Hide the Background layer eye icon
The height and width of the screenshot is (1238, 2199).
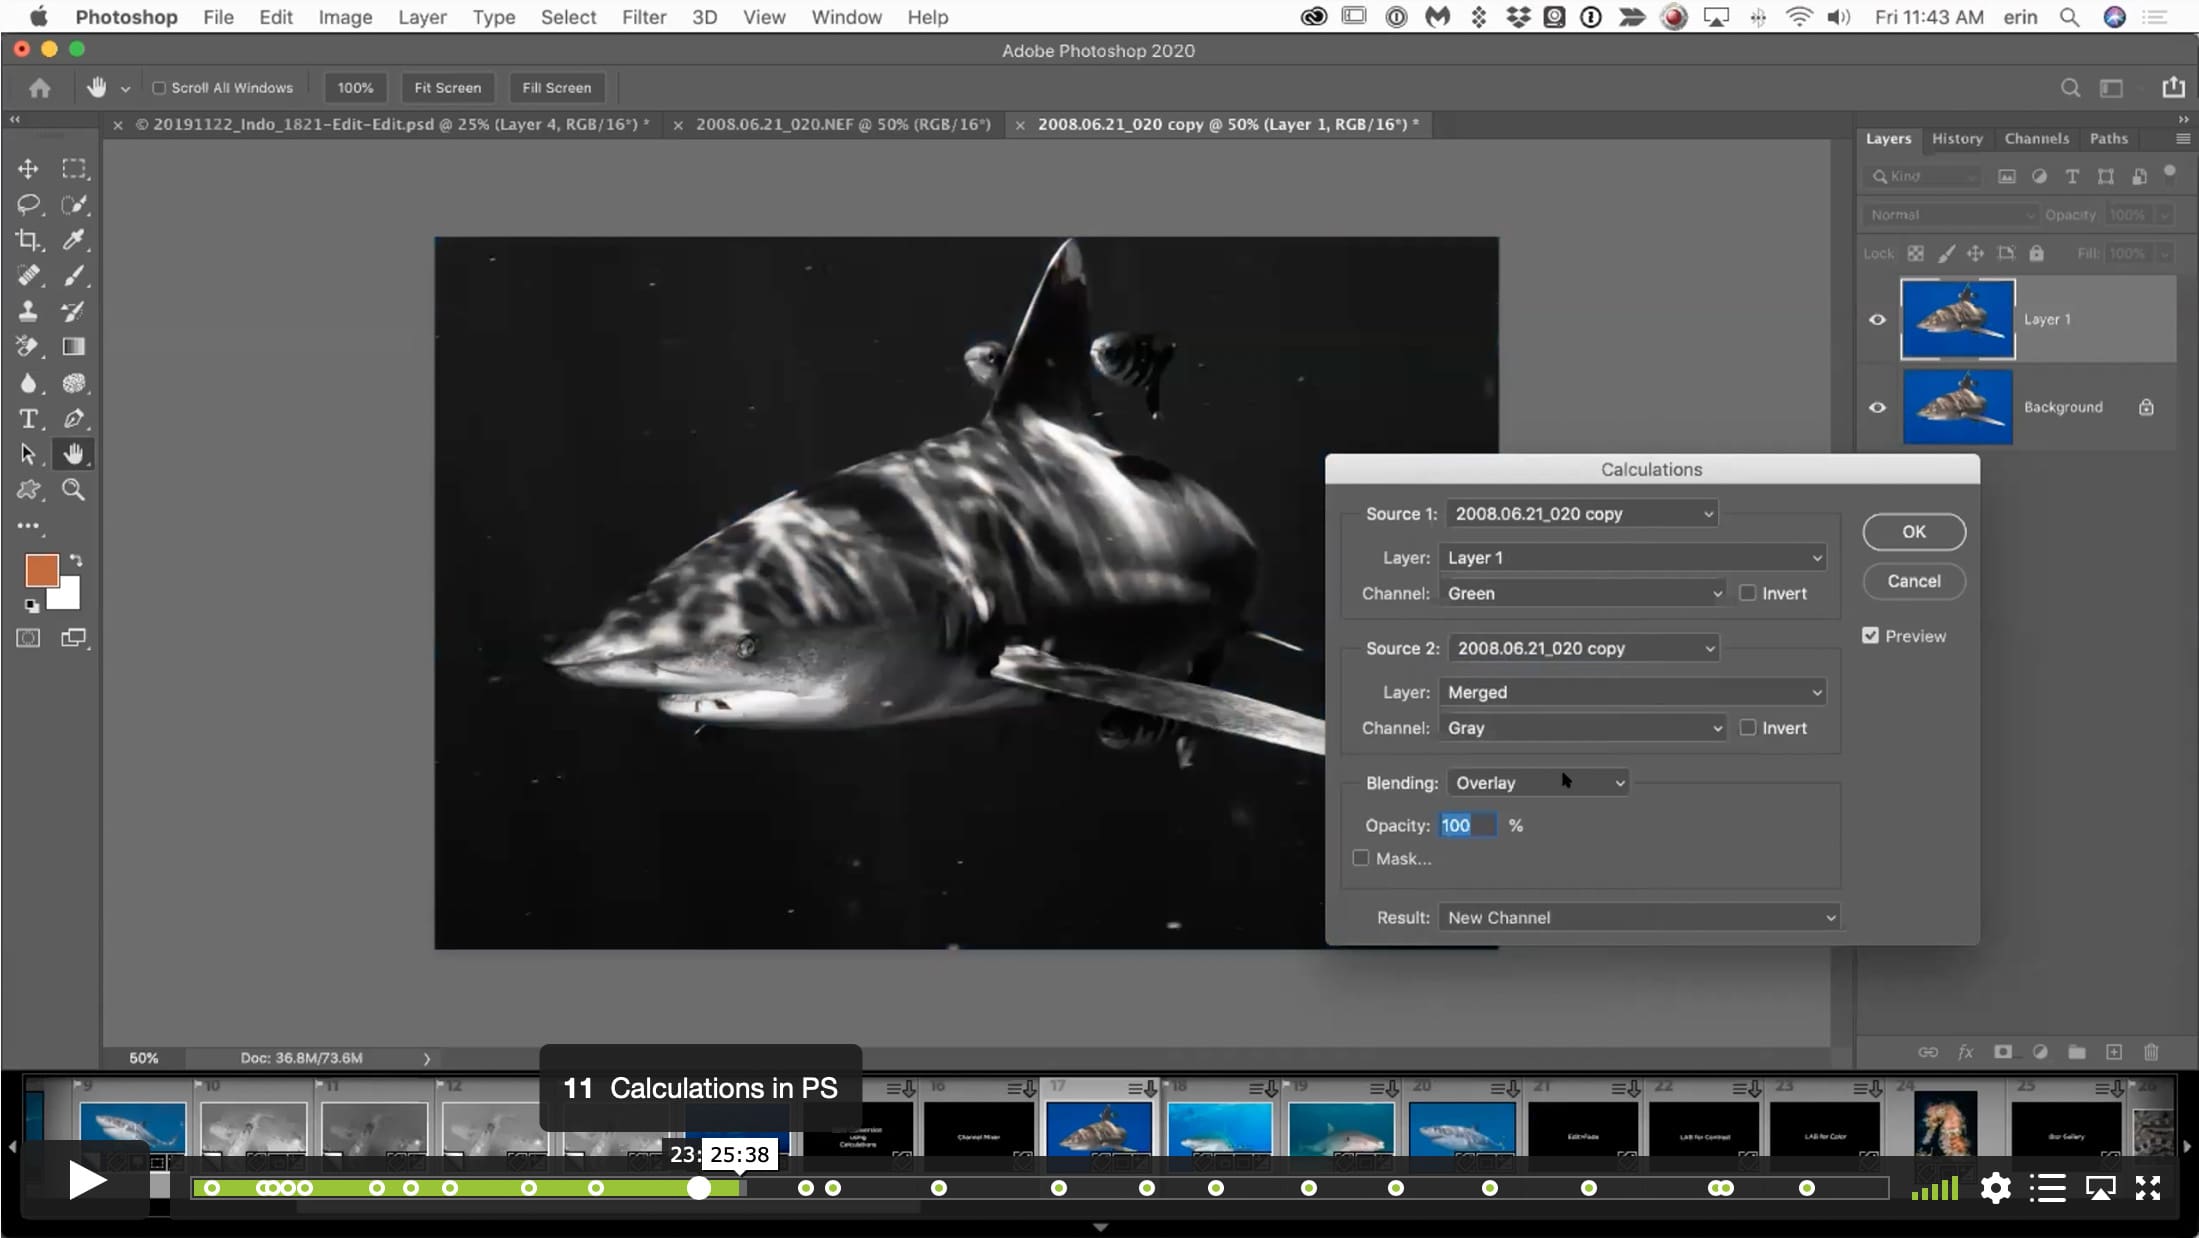click(1877, 408)
